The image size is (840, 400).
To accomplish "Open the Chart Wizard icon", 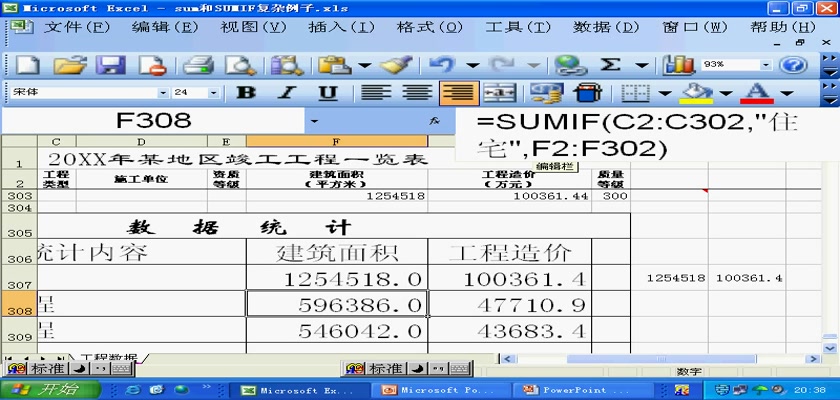I will (679, 65).
